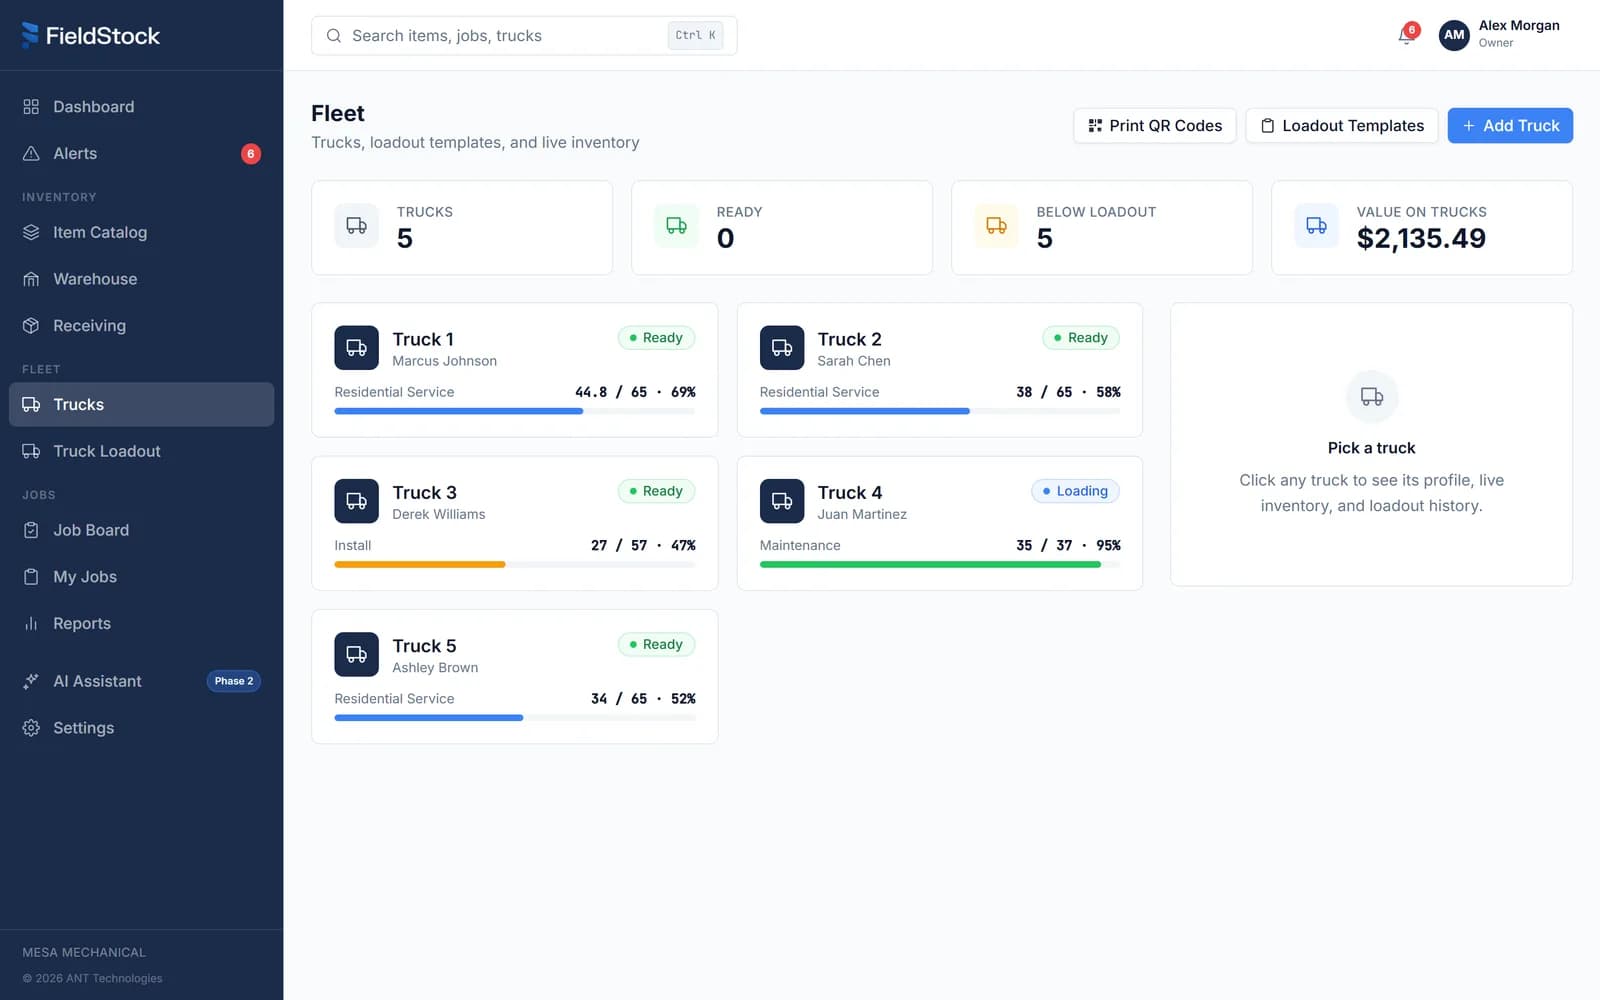Go to My Jobs
1600x1000 pixels.
point(141,577)
